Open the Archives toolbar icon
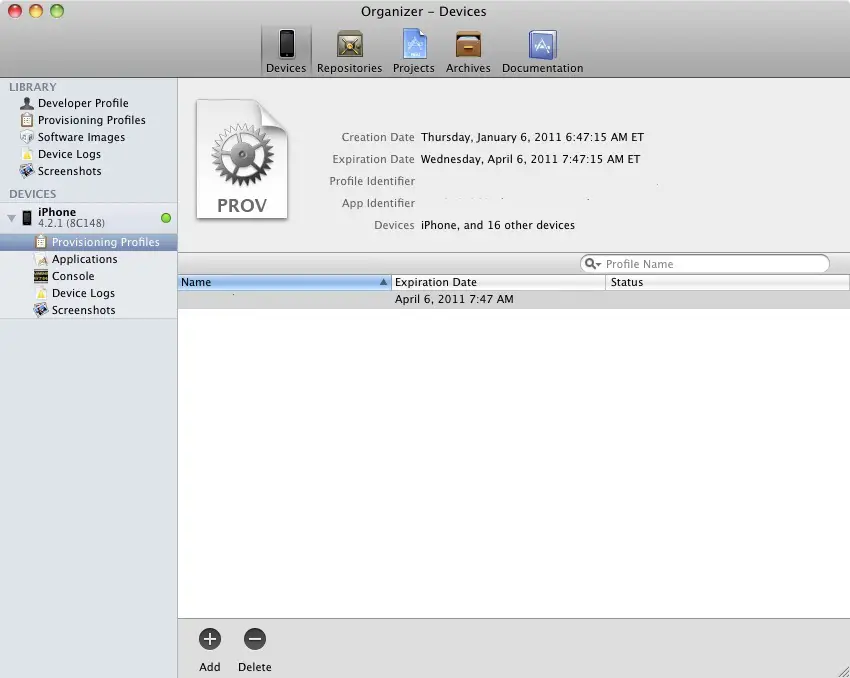The height and width of the screenshot is (678, 850). (x=468, y=49)
